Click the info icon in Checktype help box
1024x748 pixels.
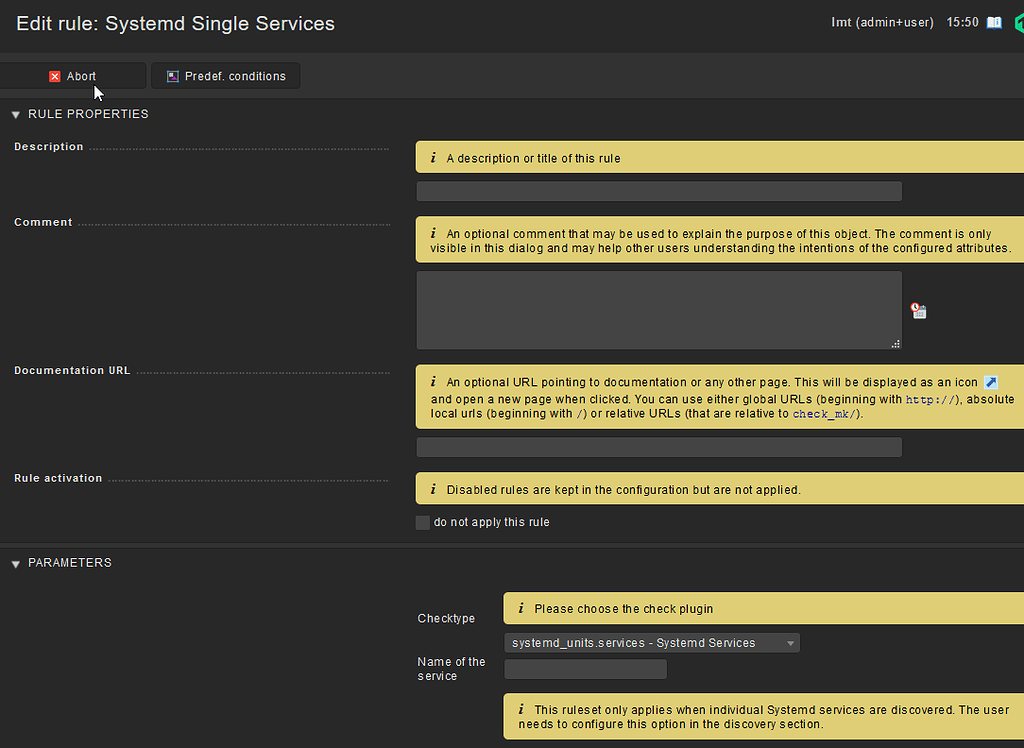pos(520,608)
